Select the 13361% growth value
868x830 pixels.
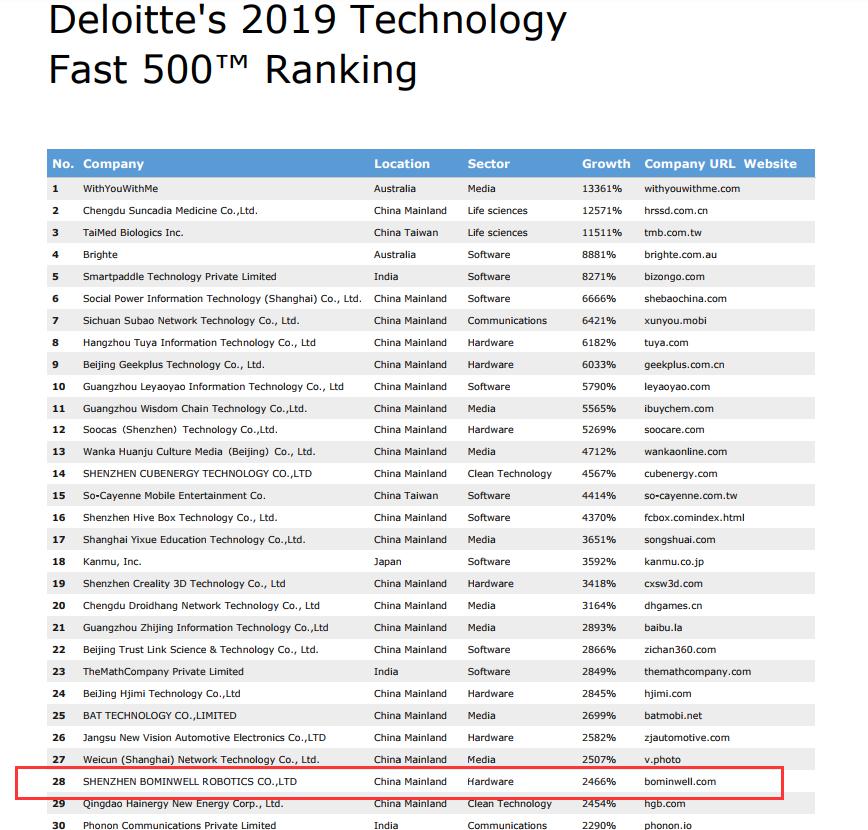tap(602, 189)
